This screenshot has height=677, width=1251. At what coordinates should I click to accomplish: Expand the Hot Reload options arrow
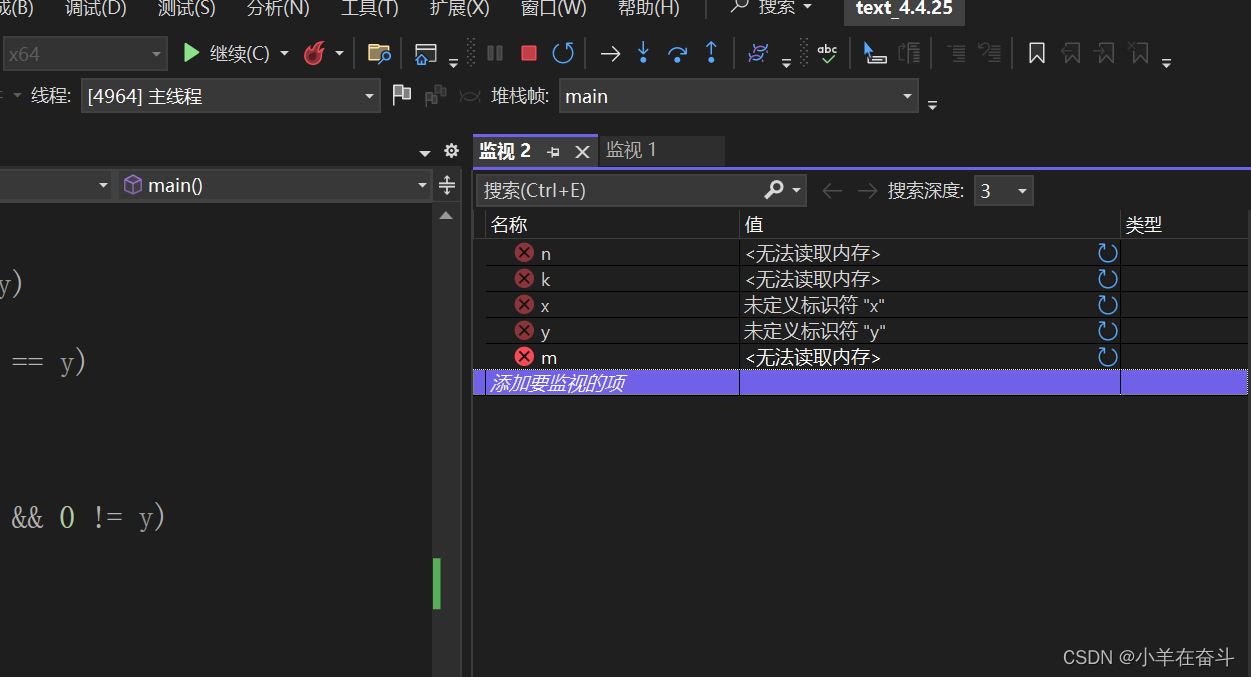click(339, 53)
